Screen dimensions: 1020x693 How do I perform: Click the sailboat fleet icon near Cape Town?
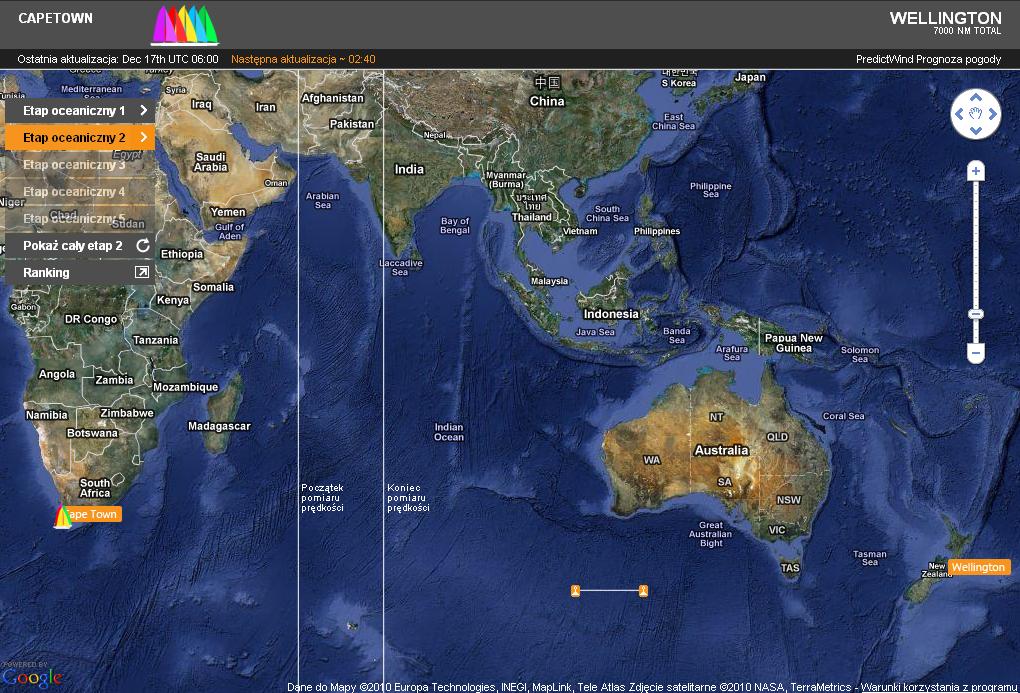coord(62,517)
